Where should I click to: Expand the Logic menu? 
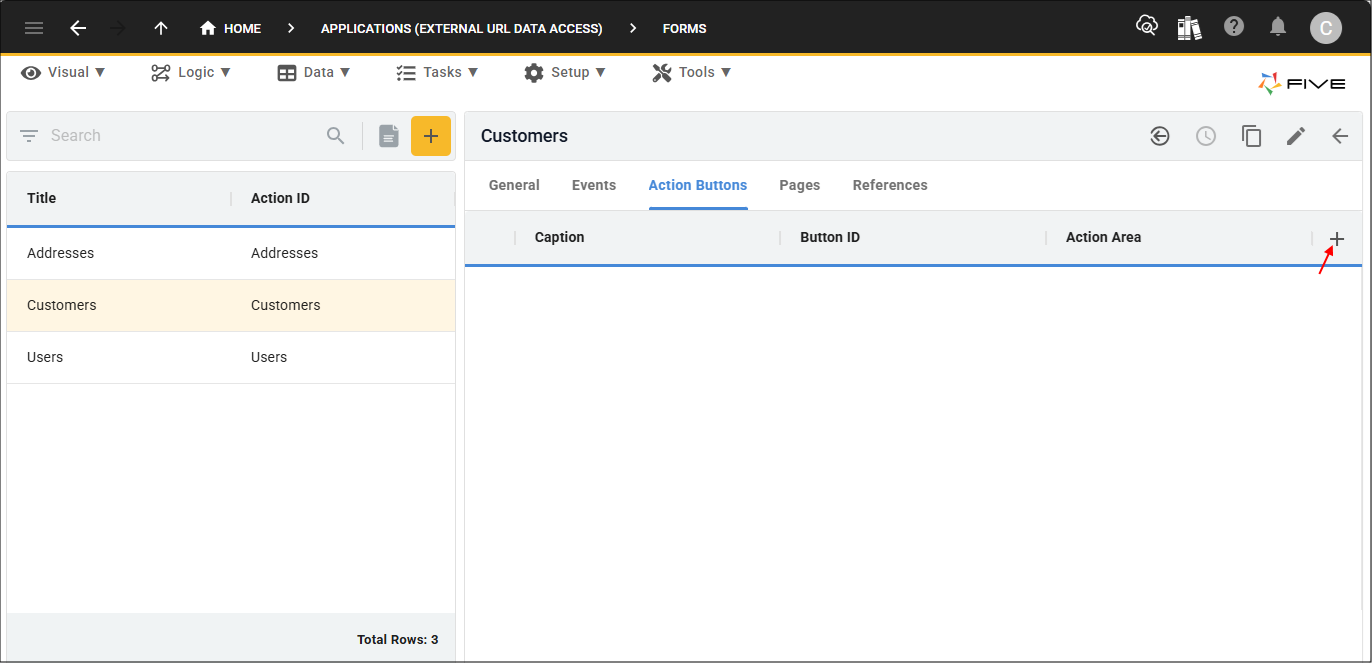191,72
